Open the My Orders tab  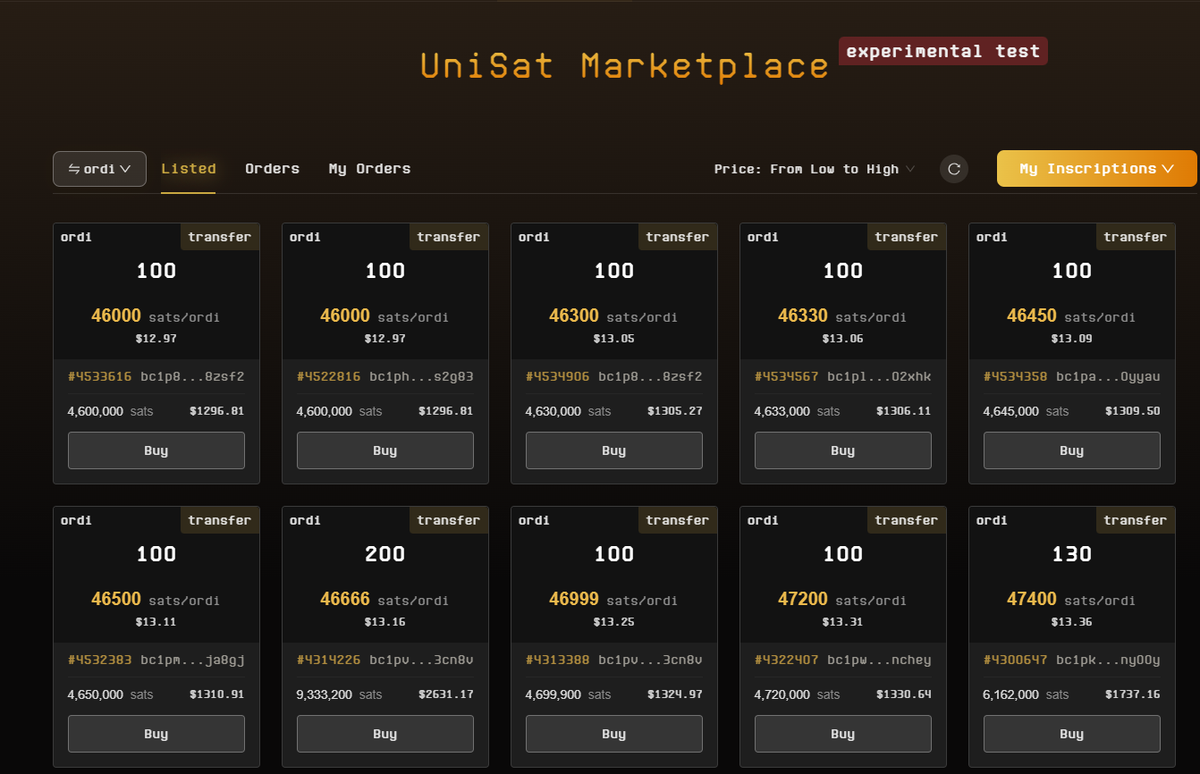click(369, 168)
